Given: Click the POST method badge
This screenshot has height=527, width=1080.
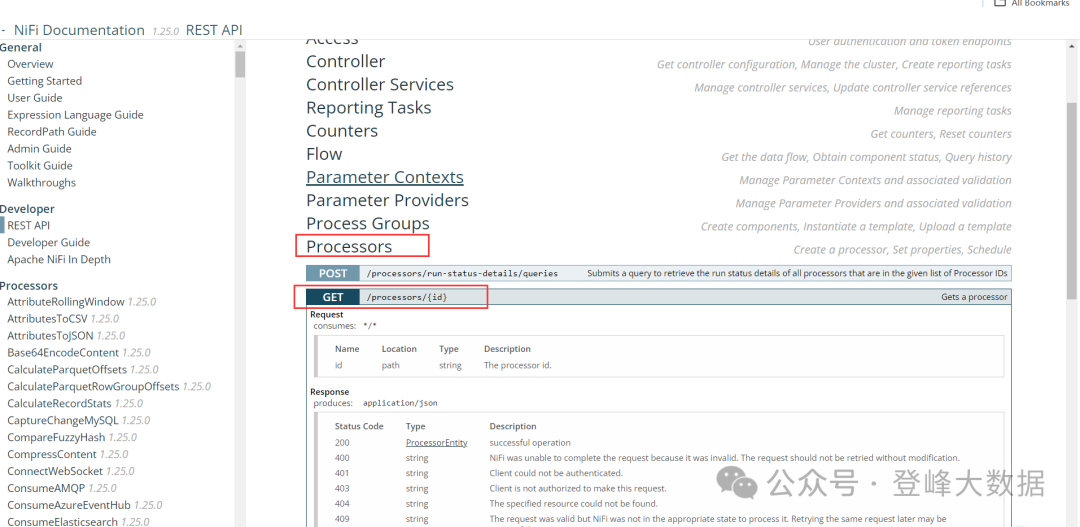Looking at the screenshot, I should [x=333, y=273].
